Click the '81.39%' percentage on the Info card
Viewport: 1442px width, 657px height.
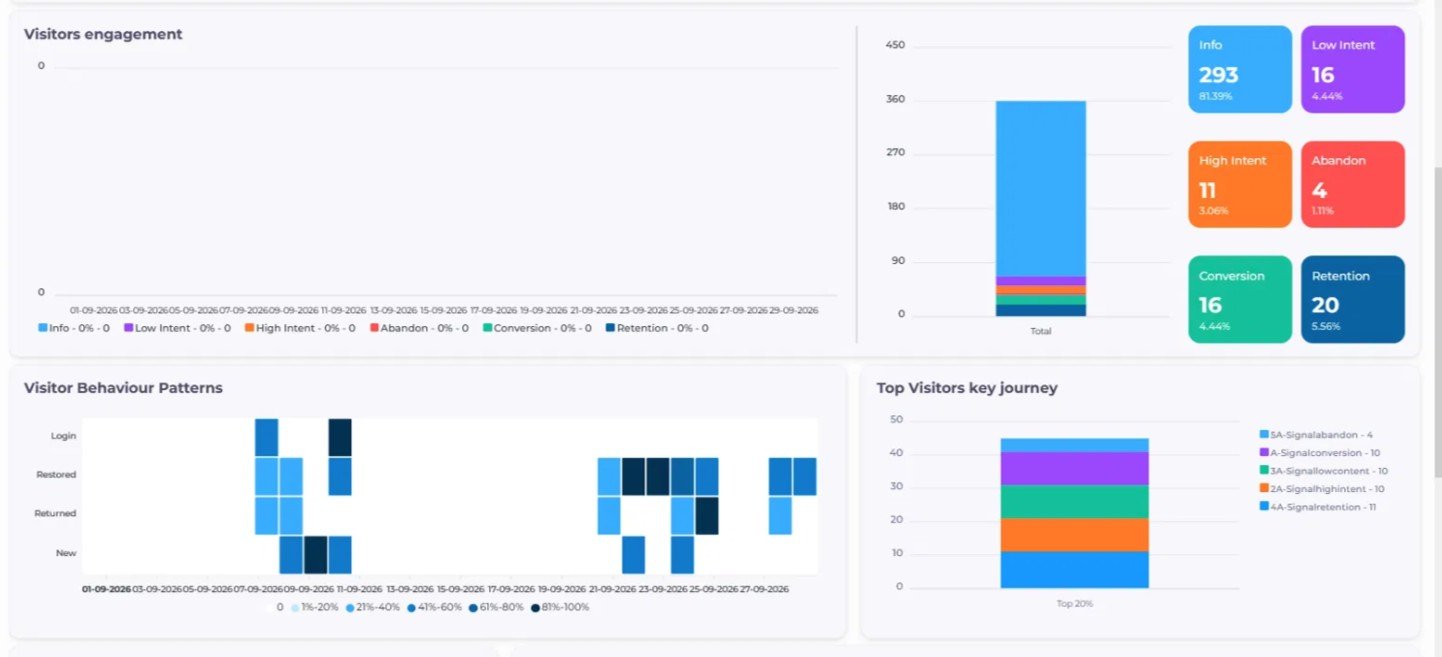pos(1215,96)
